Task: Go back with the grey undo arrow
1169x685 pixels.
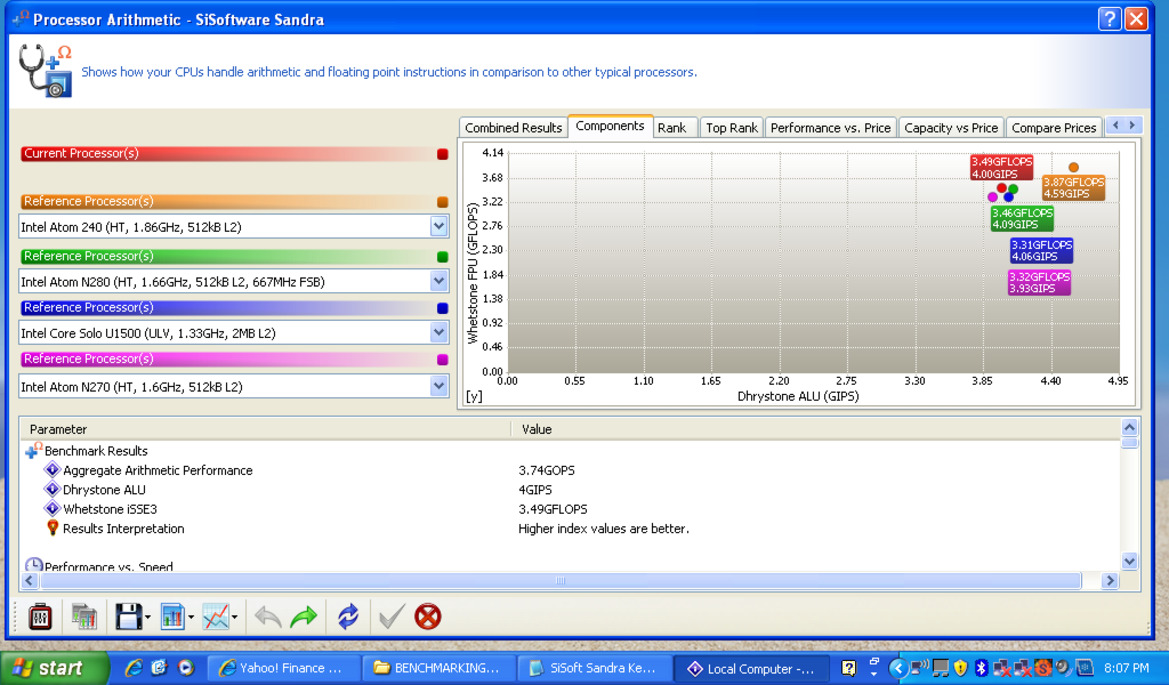Action: [267, 616]
